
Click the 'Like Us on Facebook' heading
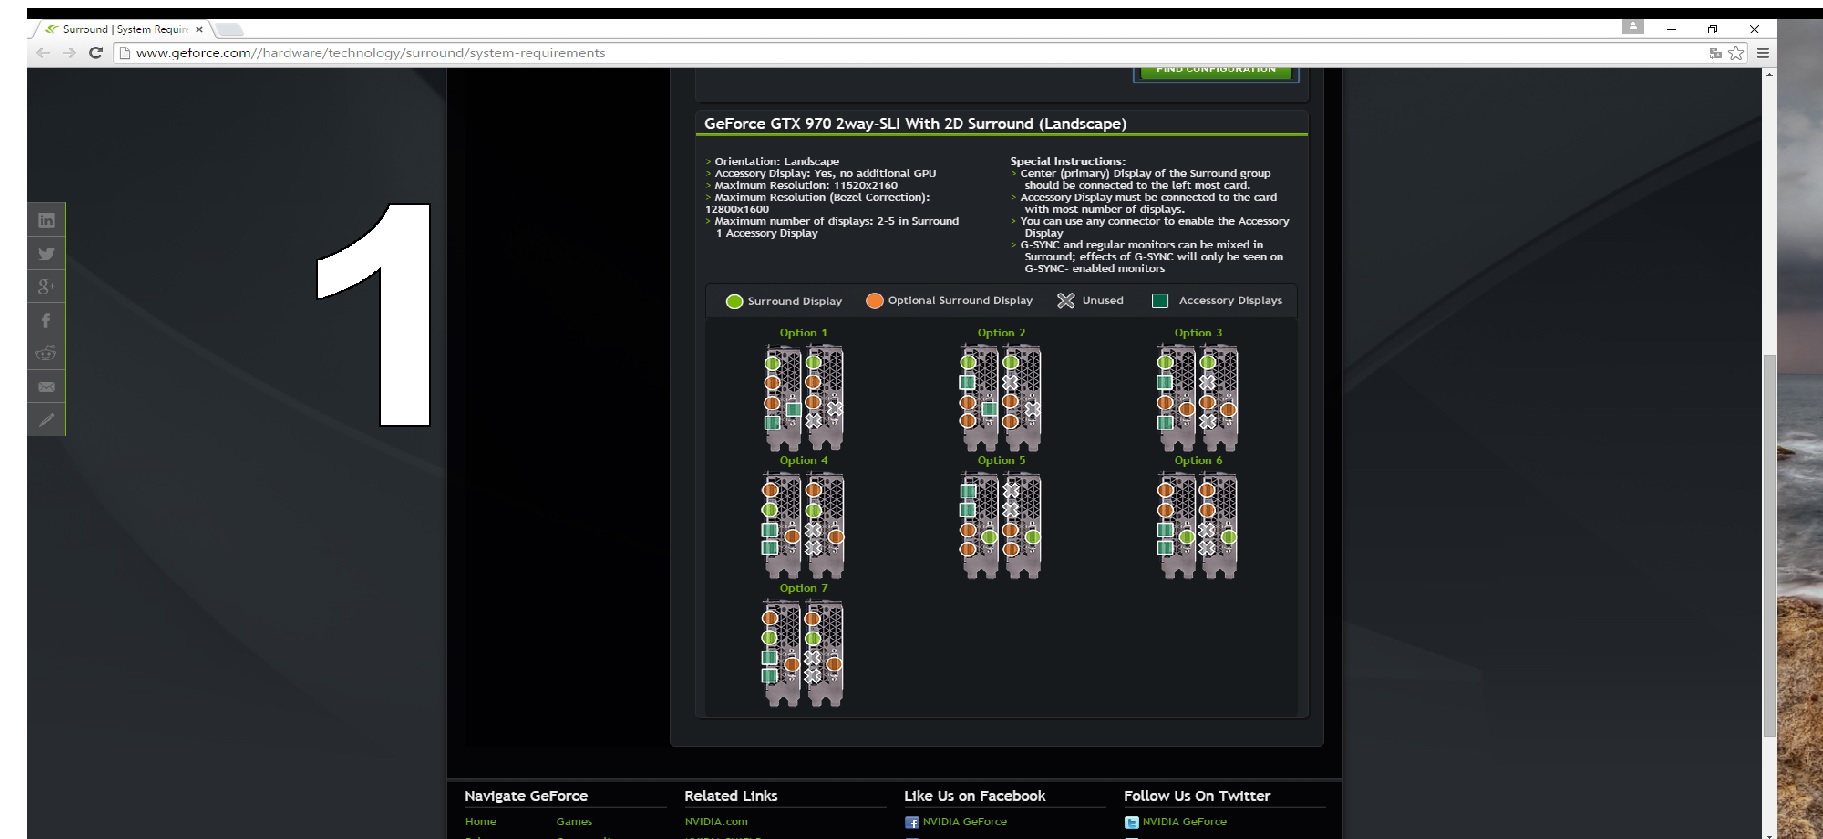tap(974, 796)
